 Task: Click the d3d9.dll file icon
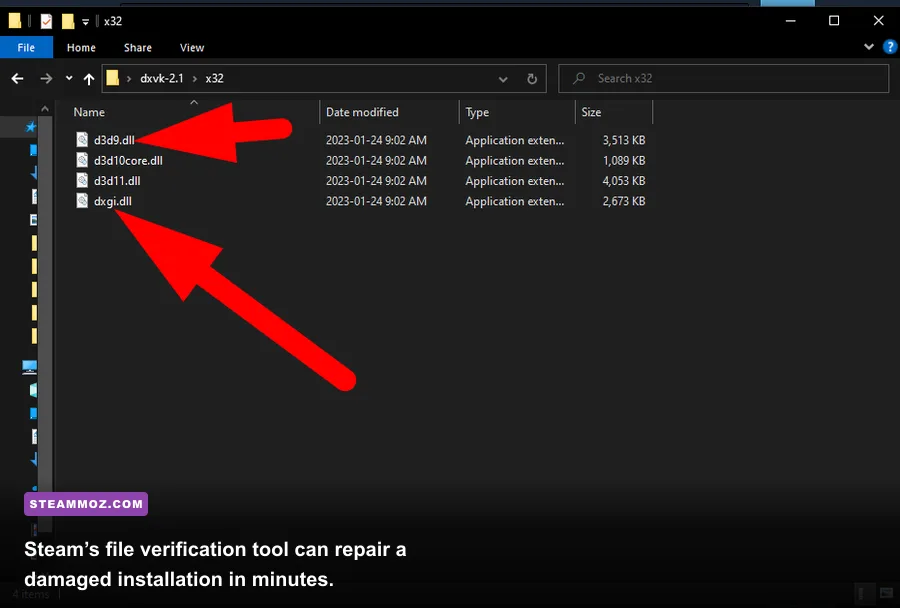point(82,140)
